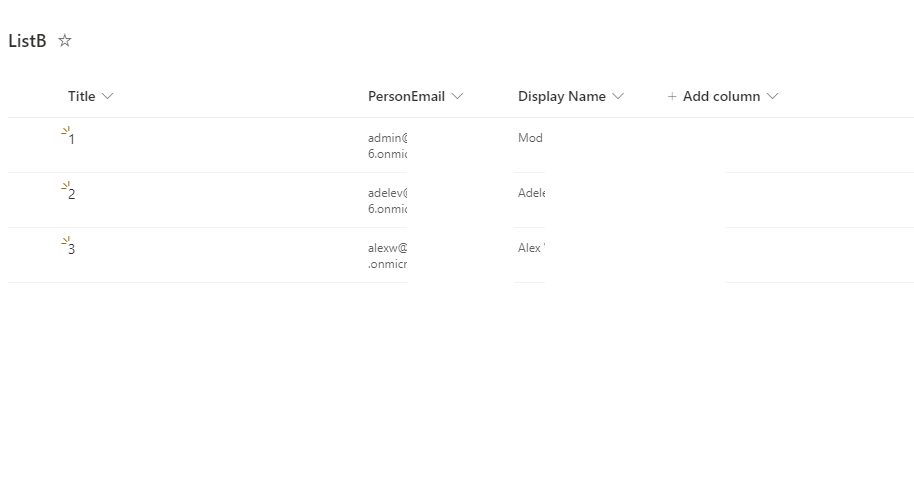Click the plus icon beside Add column
Screen dimensions: 914x492
pyautogui.click(x=672, y=96)
